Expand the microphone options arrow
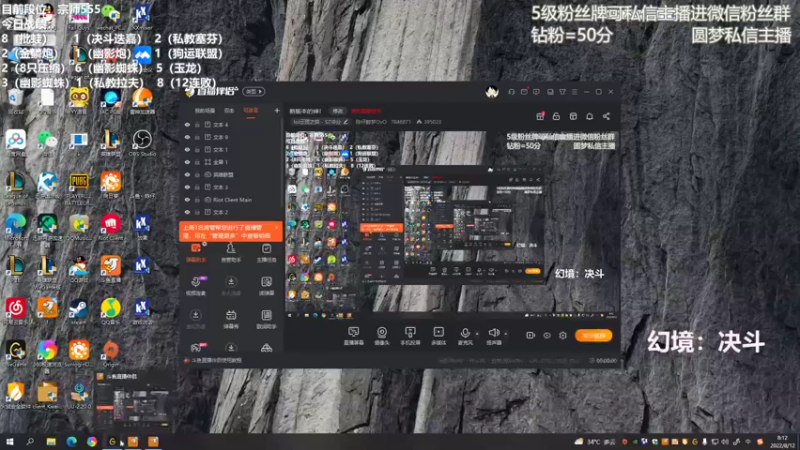The image size is (800, 450). coord(477,334)
